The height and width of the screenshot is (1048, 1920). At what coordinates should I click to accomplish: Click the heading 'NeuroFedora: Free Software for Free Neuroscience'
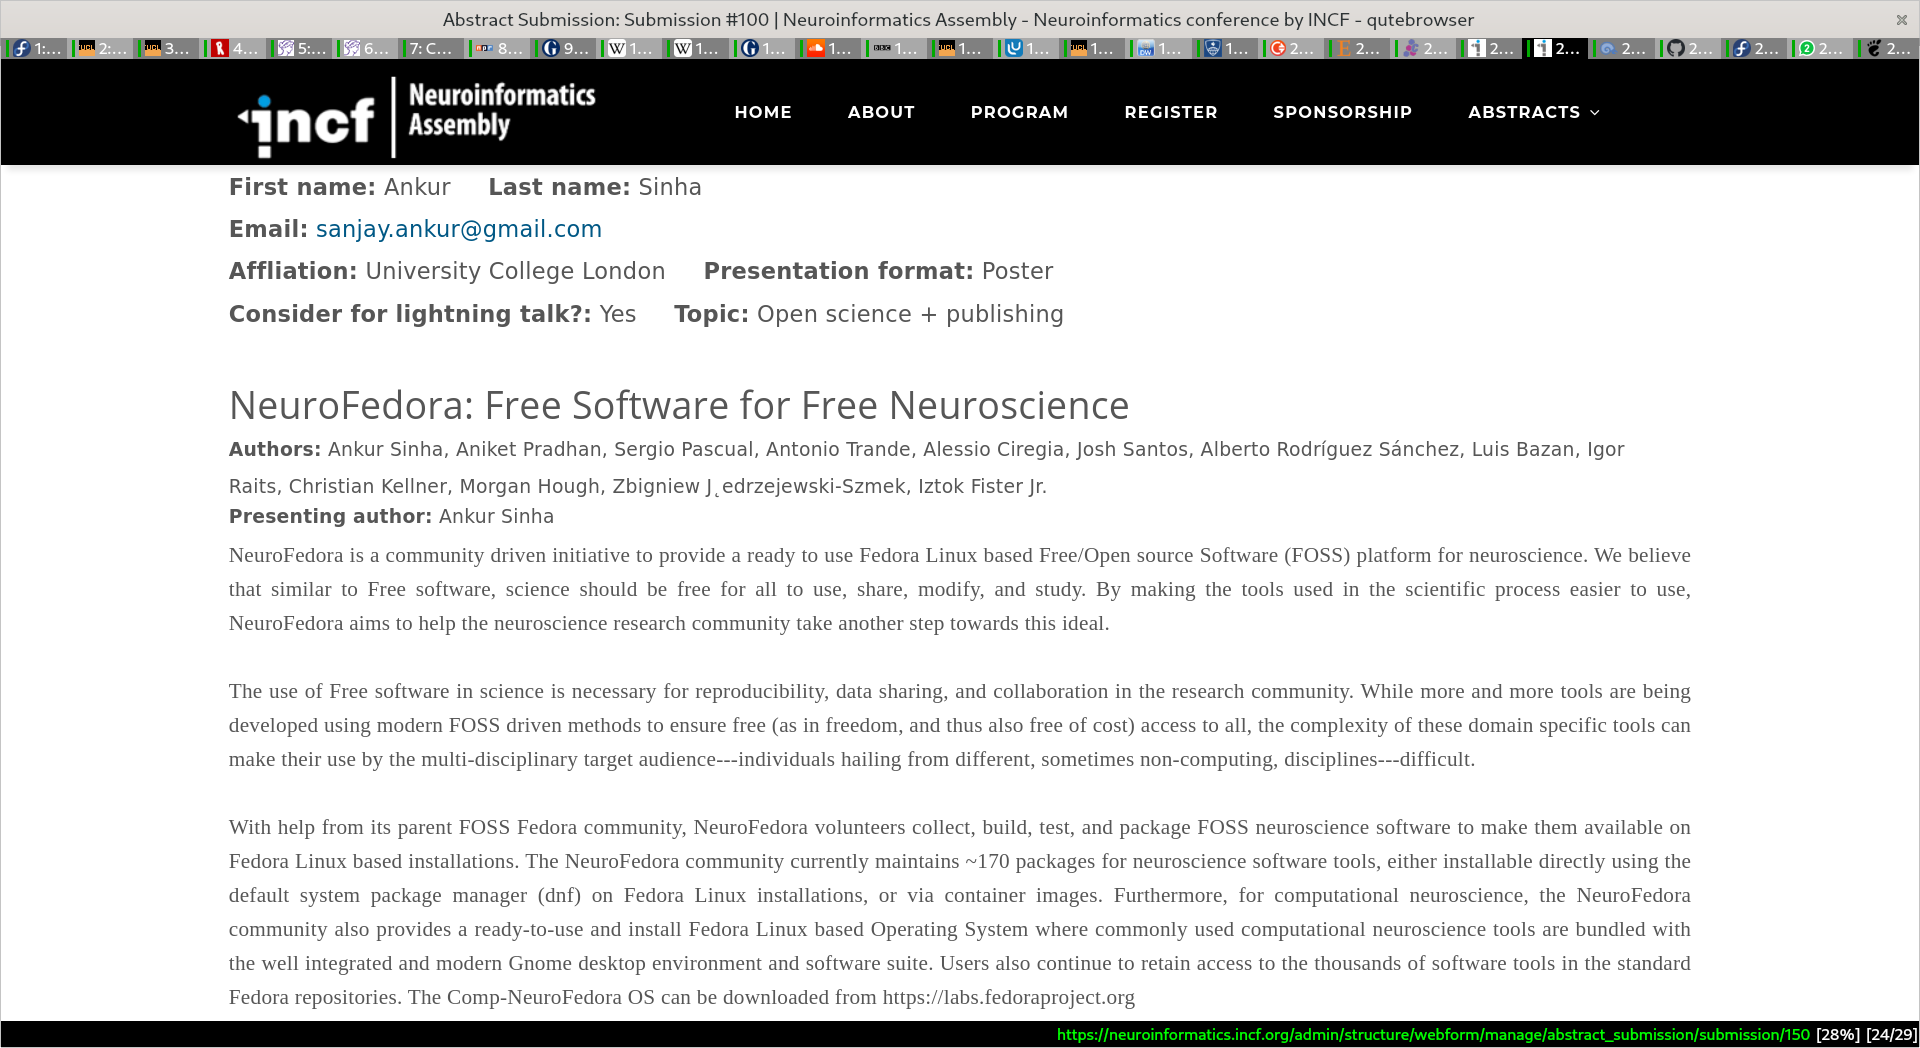[x=679, y=405]
